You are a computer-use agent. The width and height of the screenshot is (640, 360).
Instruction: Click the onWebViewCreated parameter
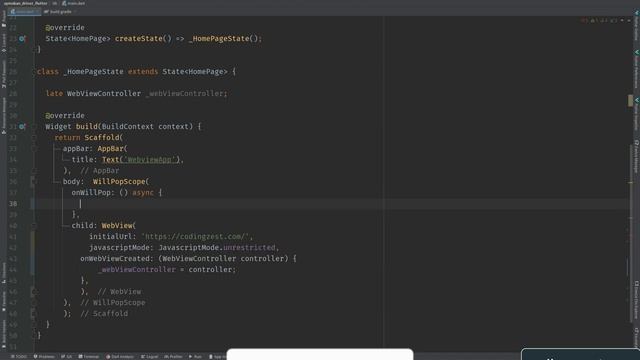tap(117, 259)
